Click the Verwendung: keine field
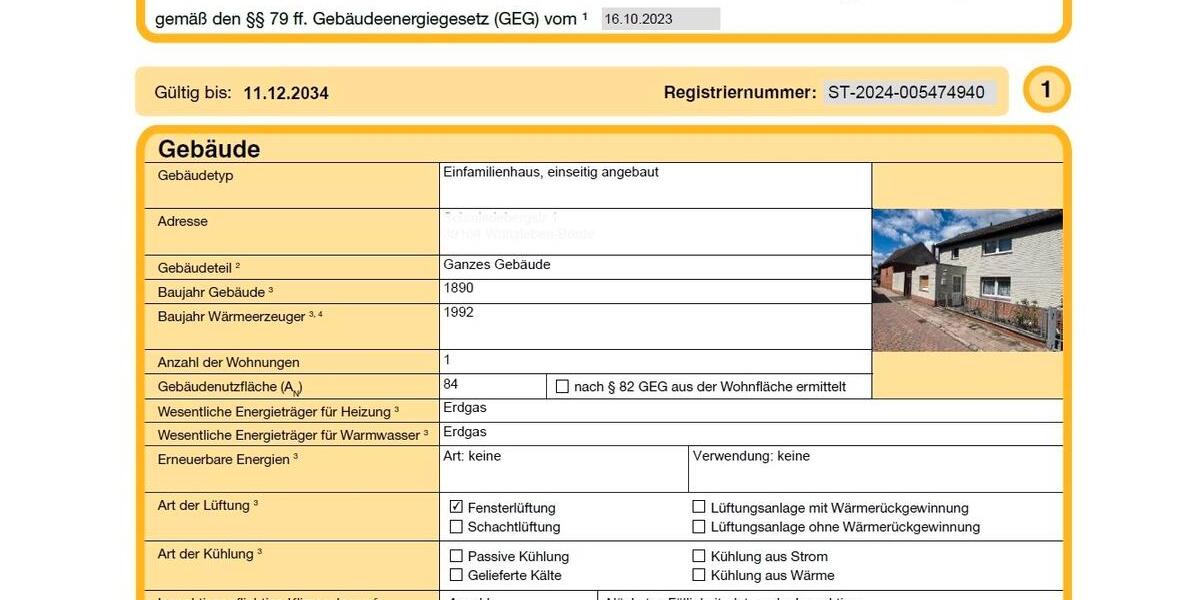 click(x=875, y=468)
